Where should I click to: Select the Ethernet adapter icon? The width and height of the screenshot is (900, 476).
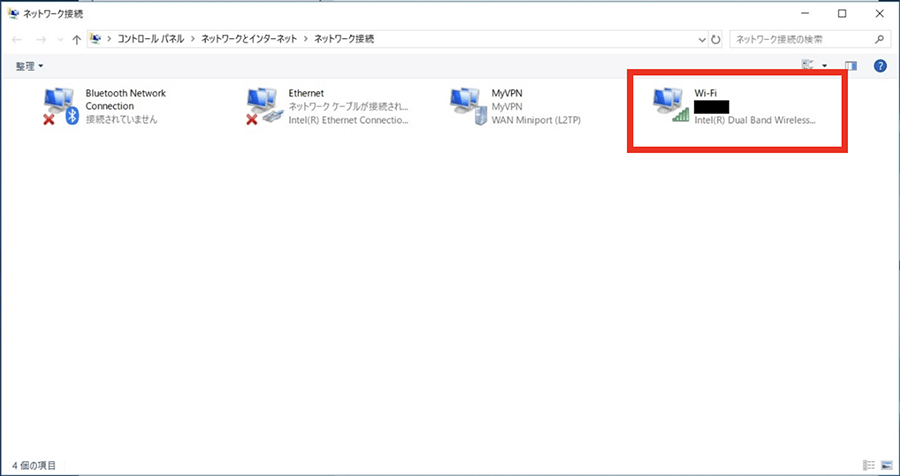tap(265, 107)
